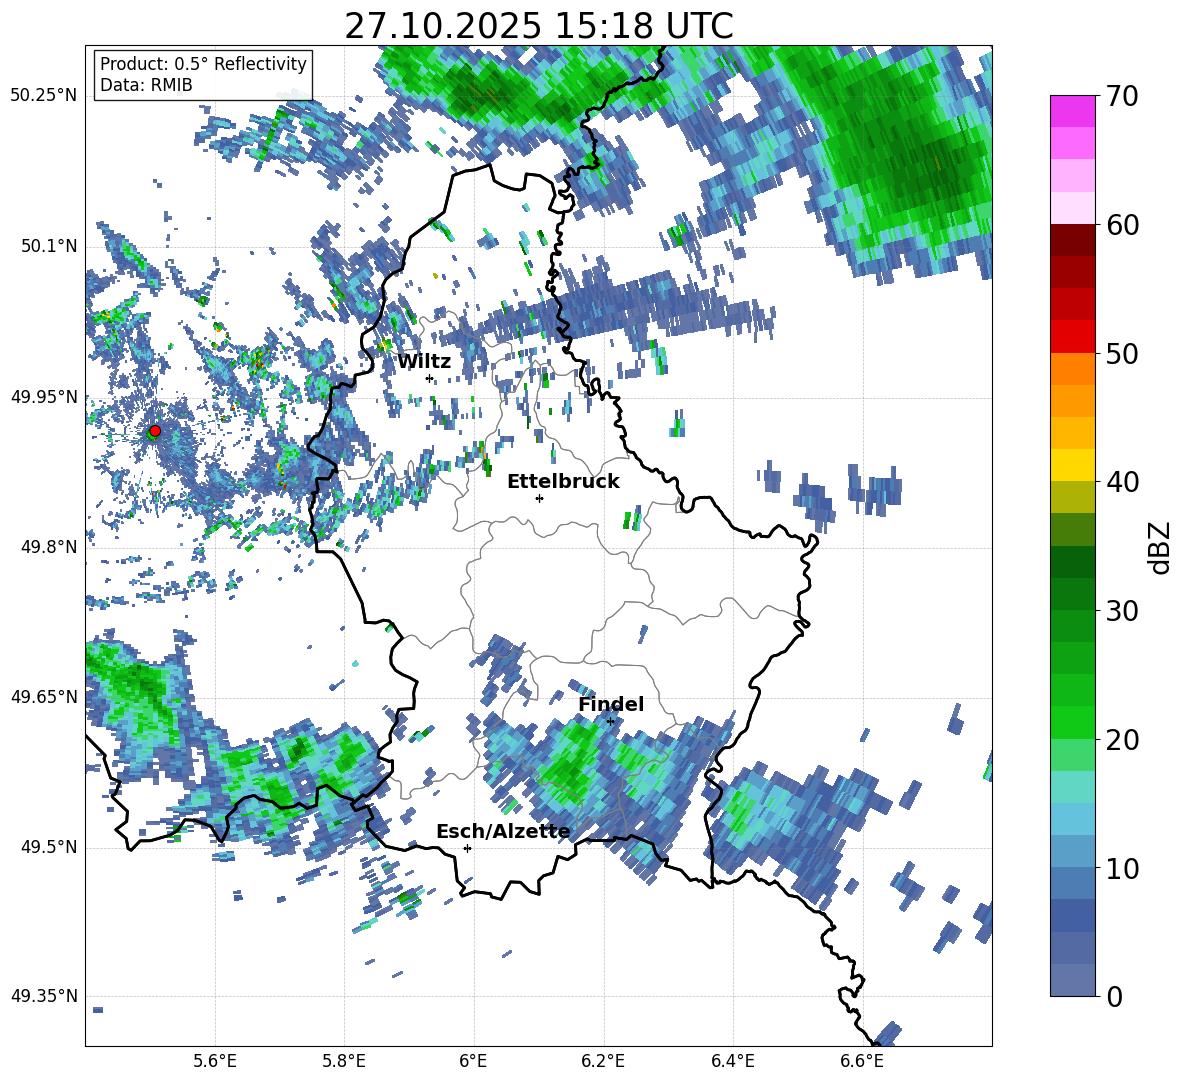Click the Esch/Alzette city label
Image resolution: width=1184 pixels, height=1081 pixels.
(503, 831)
